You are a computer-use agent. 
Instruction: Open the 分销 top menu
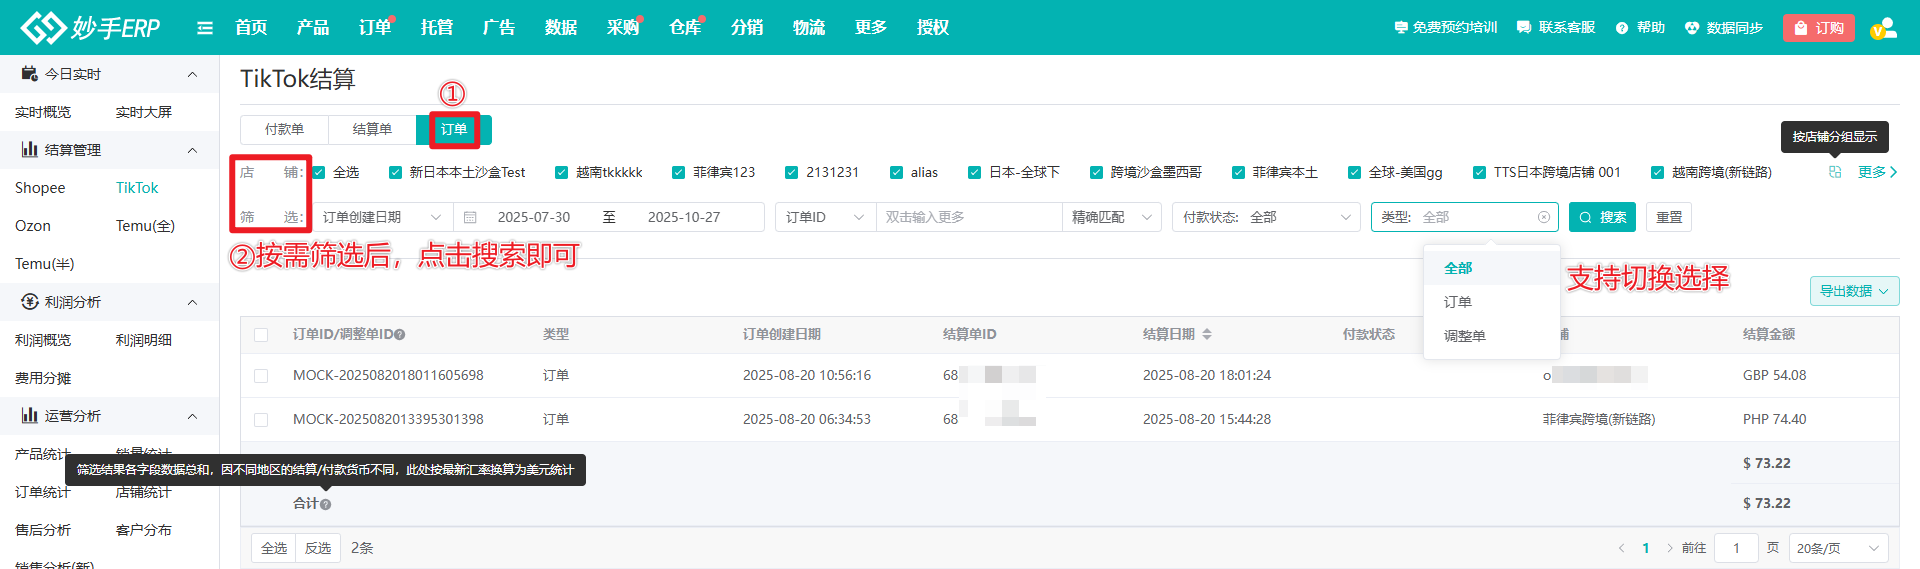coord(747,28)
